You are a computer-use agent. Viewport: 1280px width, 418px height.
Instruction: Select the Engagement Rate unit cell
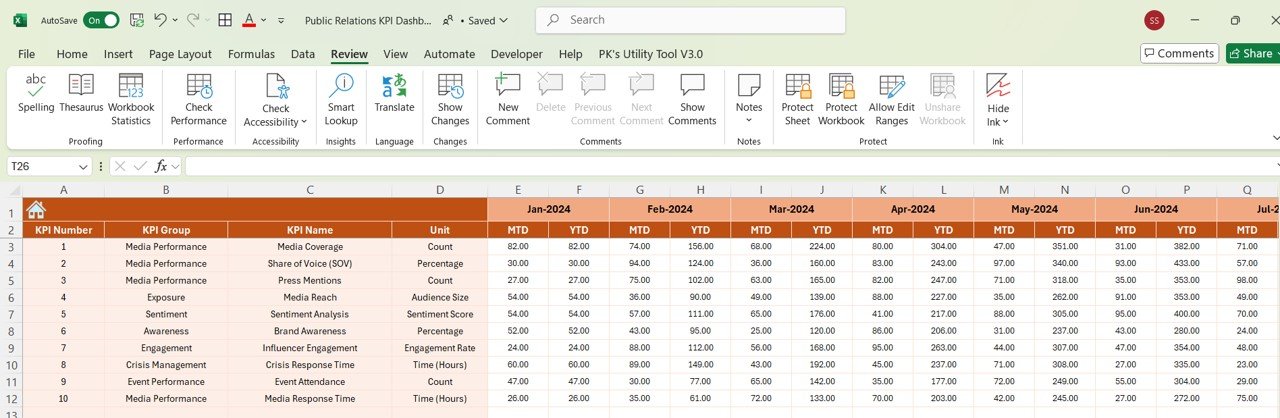coord(440,348)
